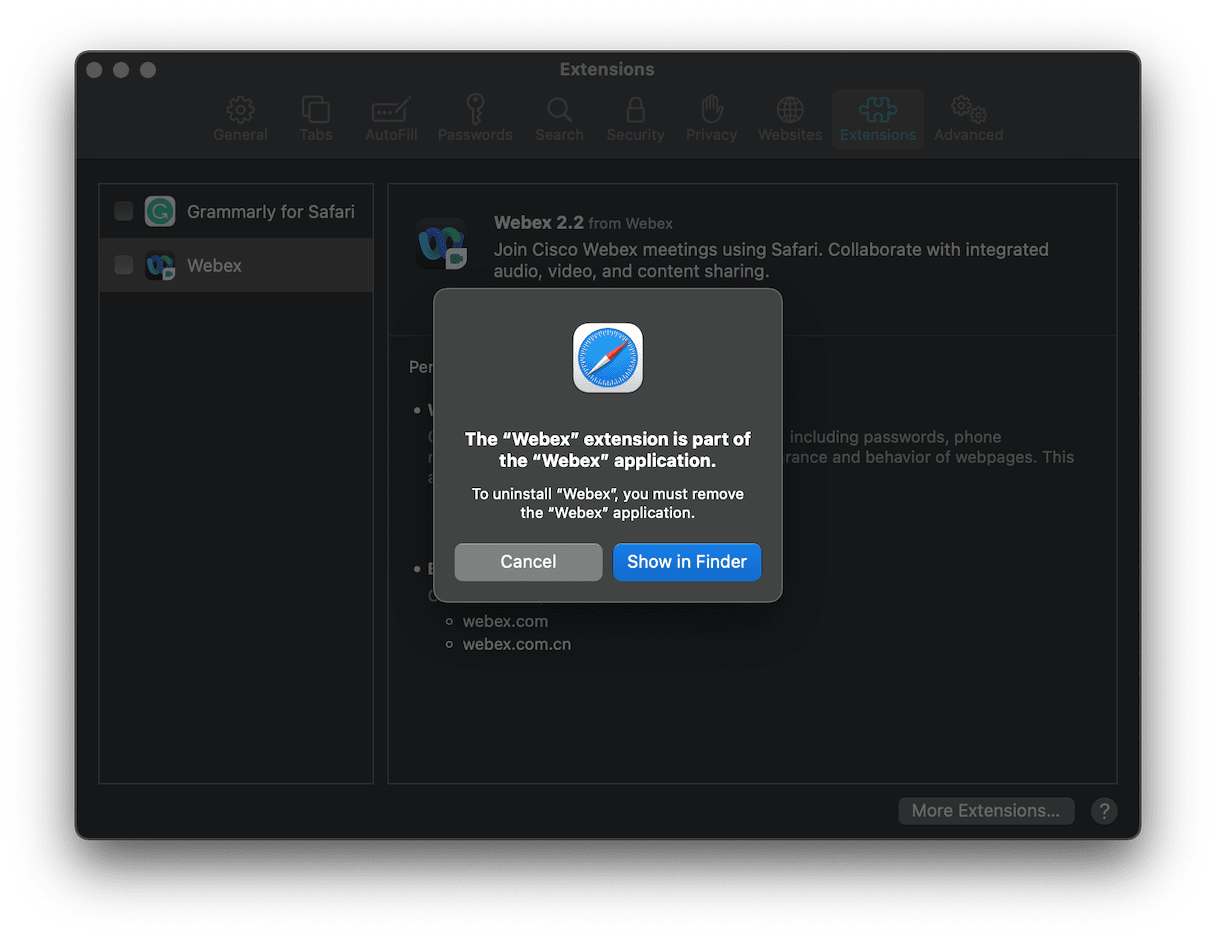Select the Extensions tab
Image resolution: width=1216 pixels, height=939 pixels.
tap(878, 119)
